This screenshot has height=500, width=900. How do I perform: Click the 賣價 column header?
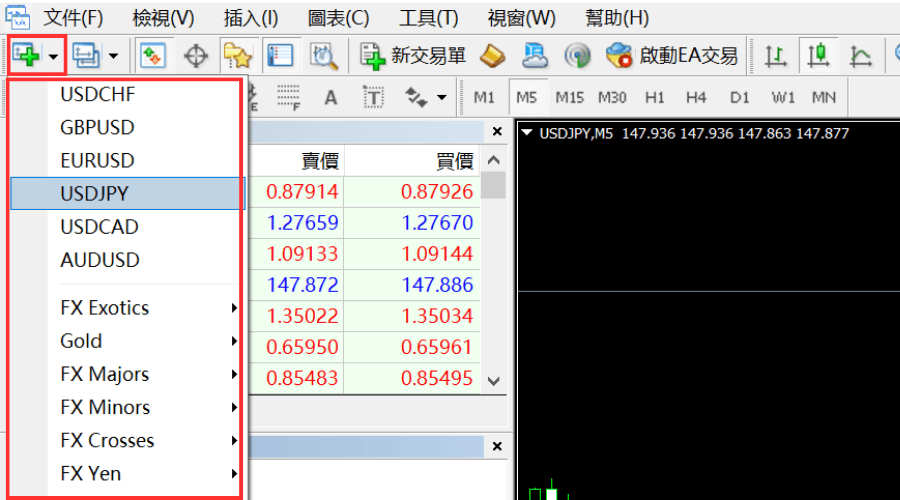320,161
